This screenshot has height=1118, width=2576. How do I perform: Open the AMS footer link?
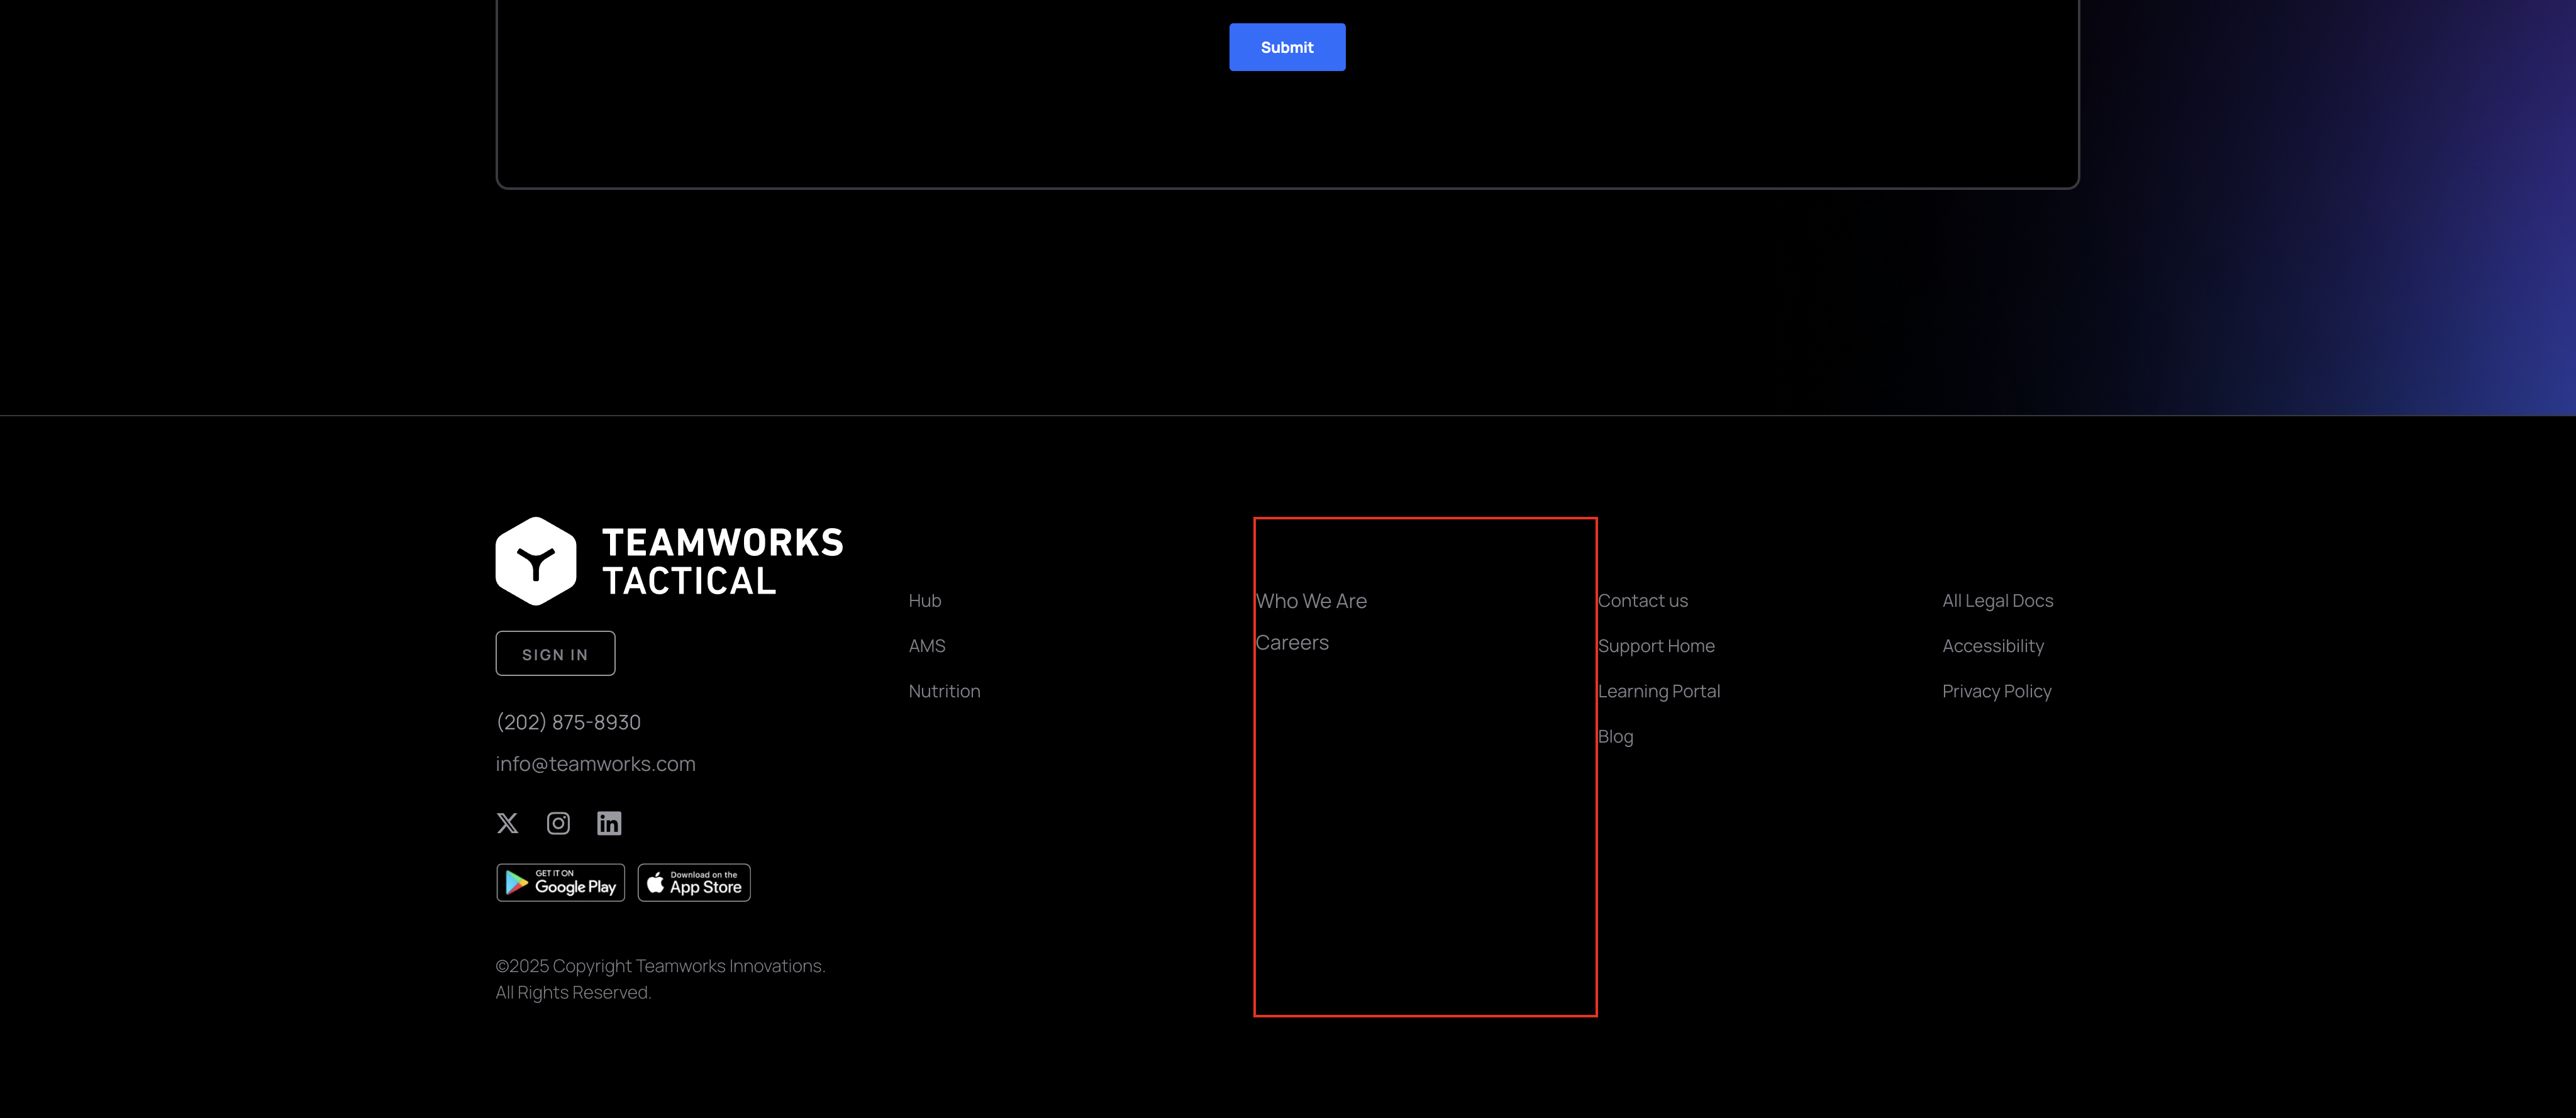[927, 646]
